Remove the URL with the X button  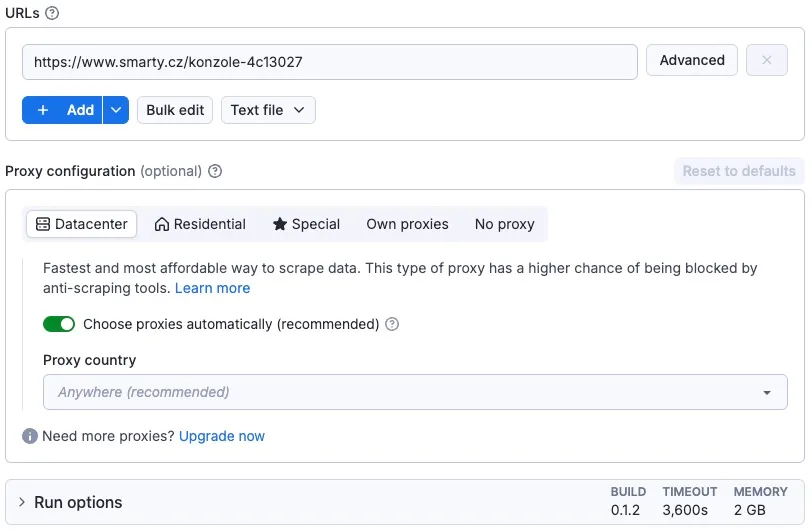766,60
